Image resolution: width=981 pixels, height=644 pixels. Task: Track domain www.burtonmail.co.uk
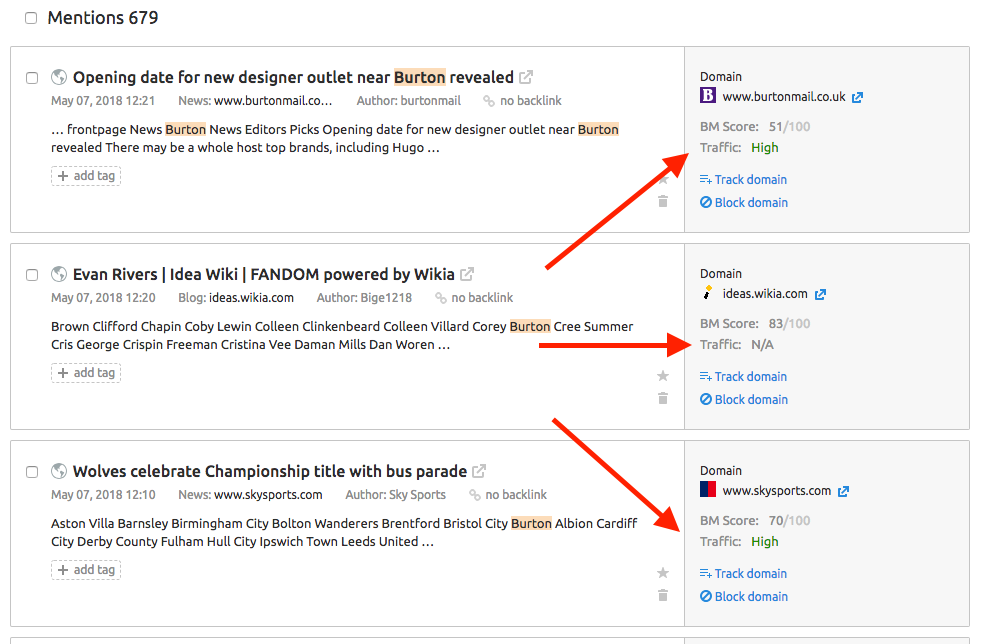pos(743,180)
